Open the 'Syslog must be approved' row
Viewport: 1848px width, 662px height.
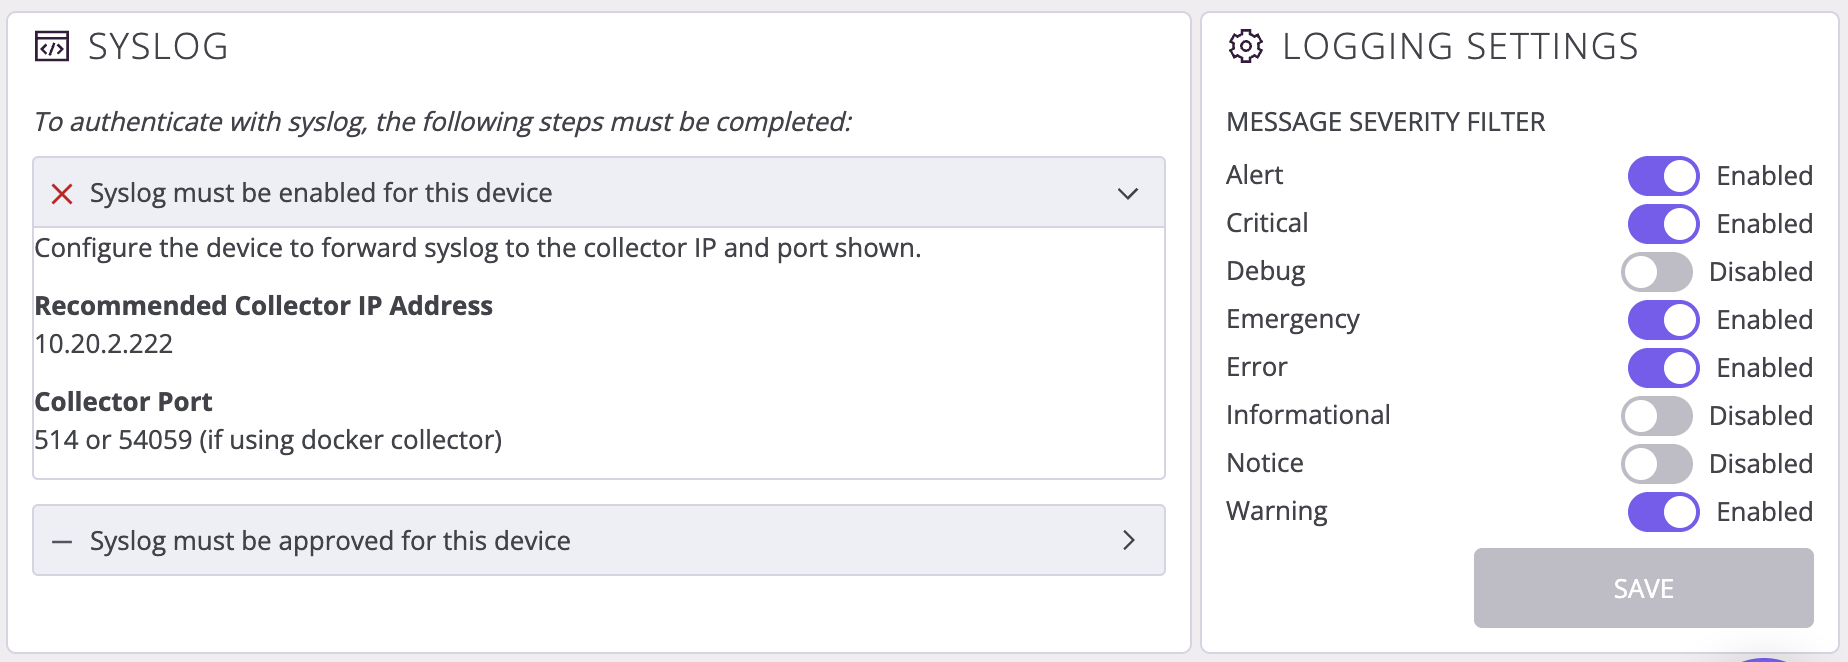pyautogui.click(x=599, y=540)
